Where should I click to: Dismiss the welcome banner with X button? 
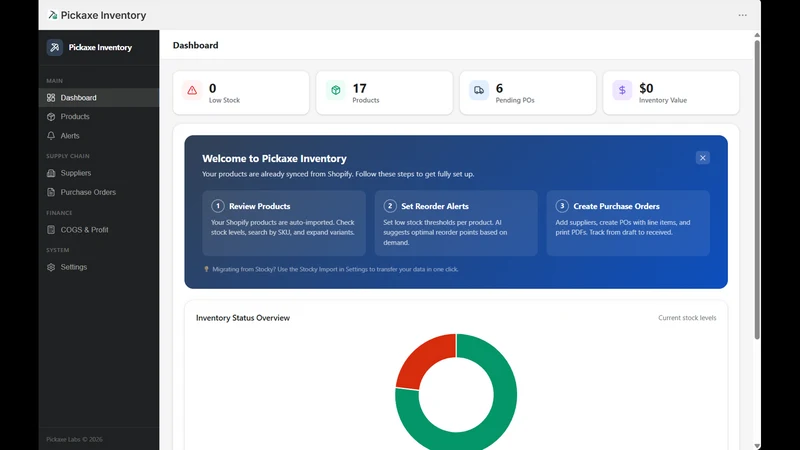coord(703,158)
